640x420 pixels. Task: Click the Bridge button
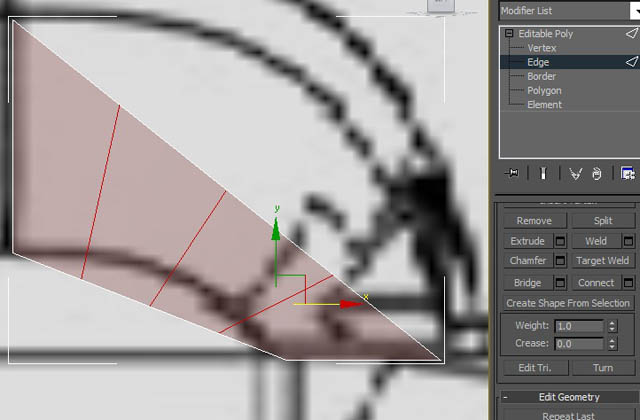pyautogui.click(x=528, y=282)
